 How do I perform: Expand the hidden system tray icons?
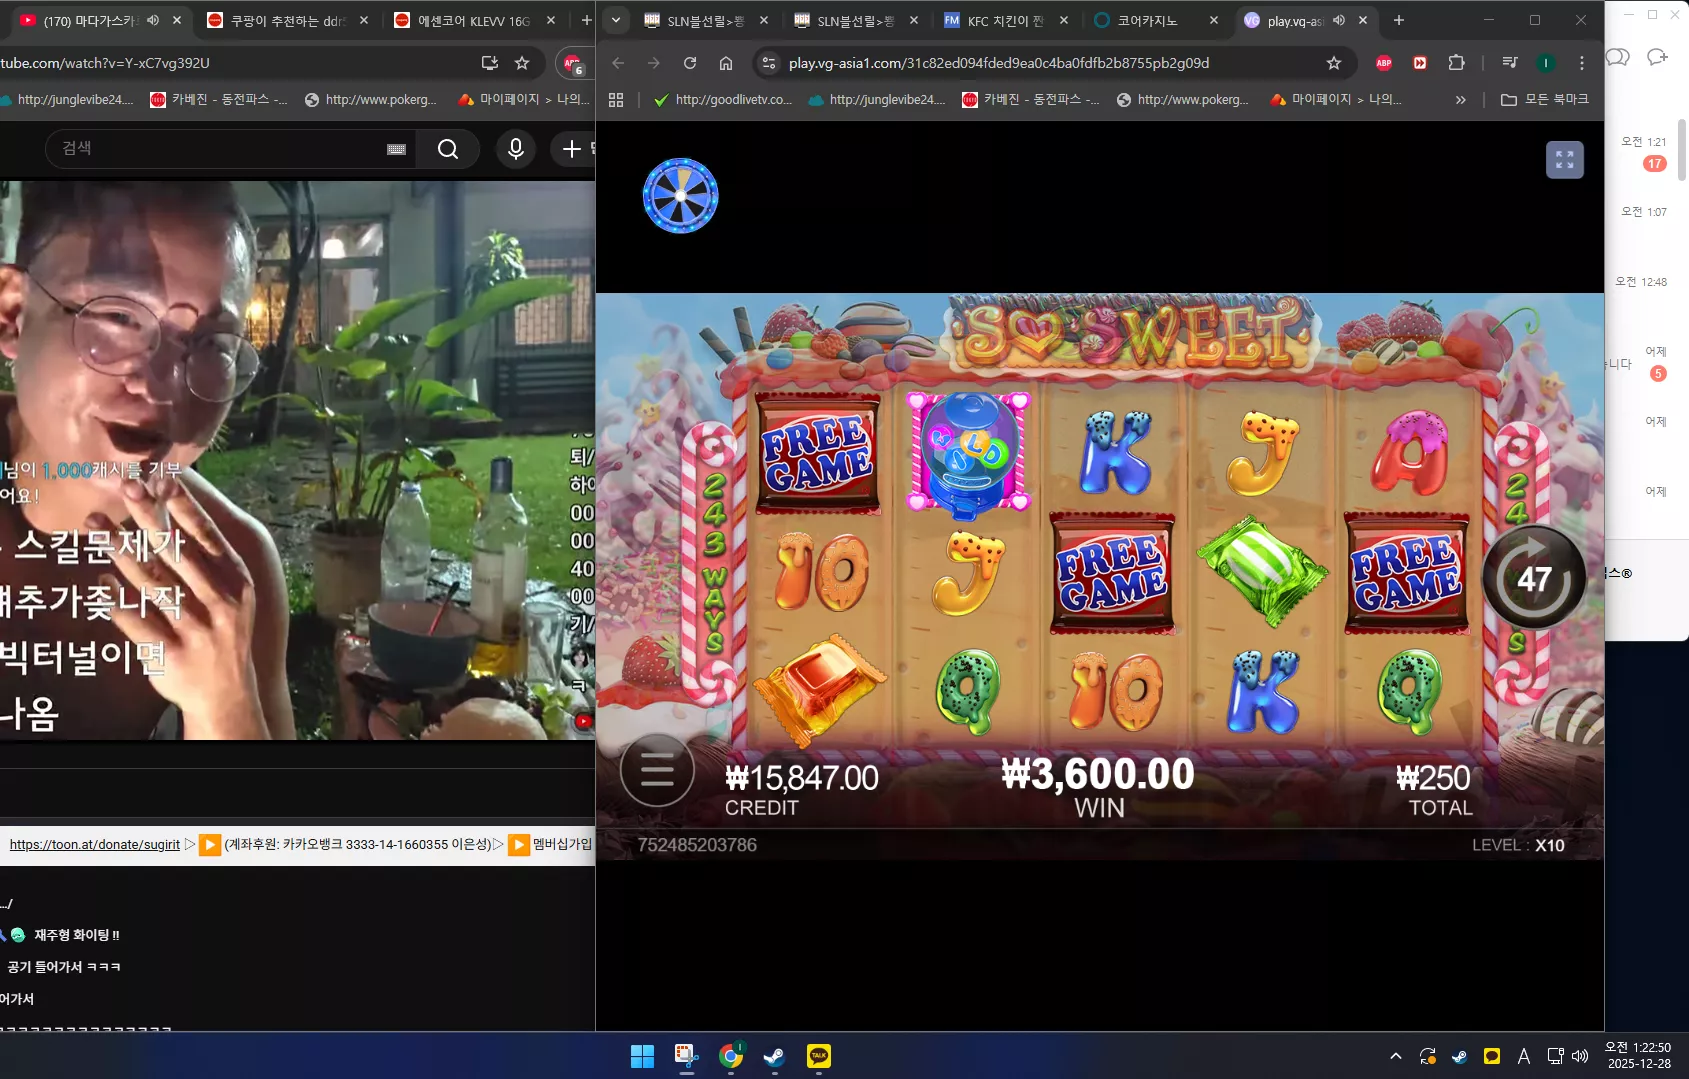[x=1396, y=1056]
